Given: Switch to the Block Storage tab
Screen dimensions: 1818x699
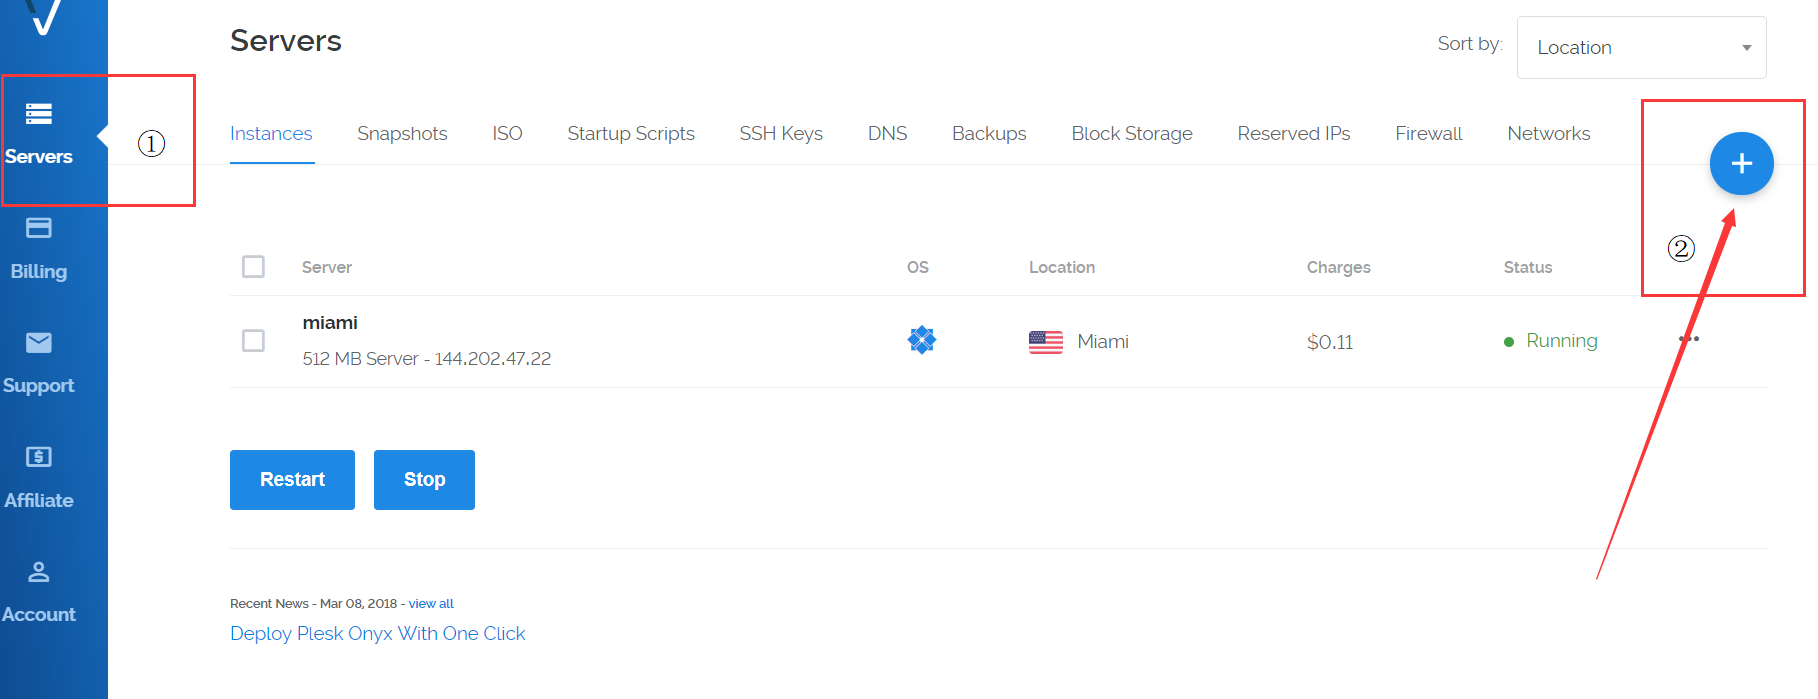Looking at the screenshot, I should [1132, 134].
